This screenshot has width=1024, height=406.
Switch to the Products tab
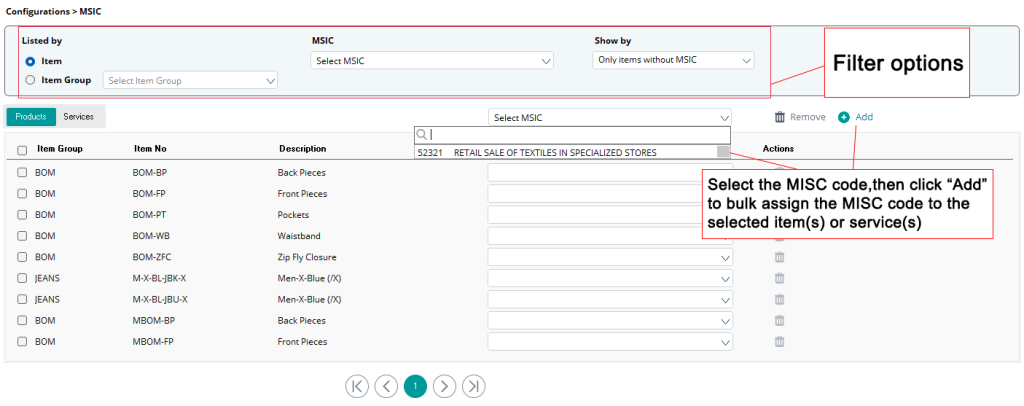click(31, 117)
